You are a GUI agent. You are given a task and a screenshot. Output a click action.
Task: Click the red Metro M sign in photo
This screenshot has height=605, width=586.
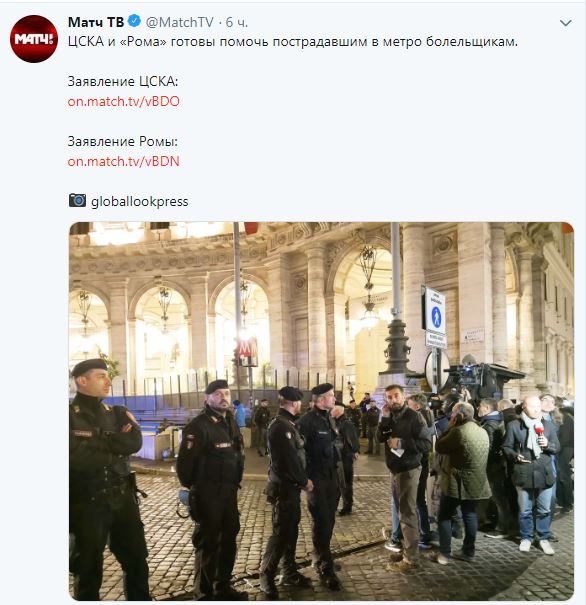pyautogui.click(x=248, y=350)
